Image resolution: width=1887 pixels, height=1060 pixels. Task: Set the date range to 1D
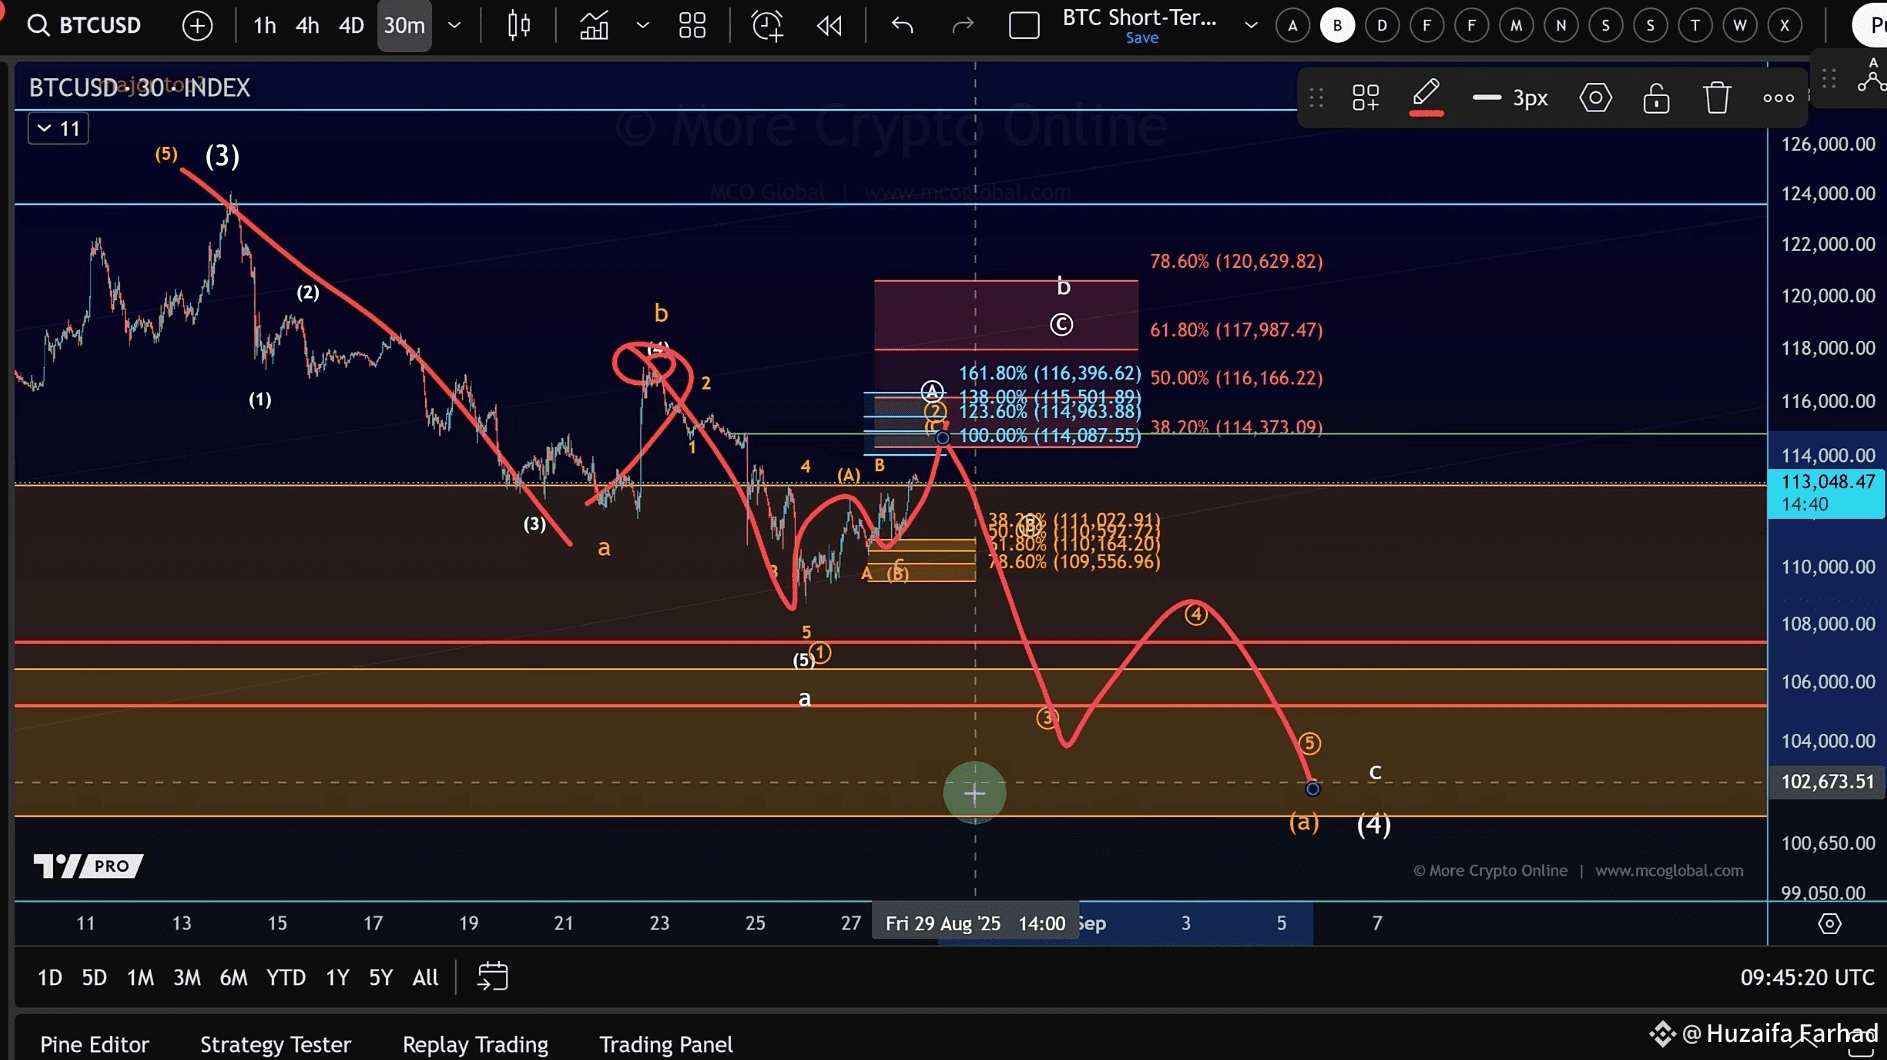click(49, 977)
